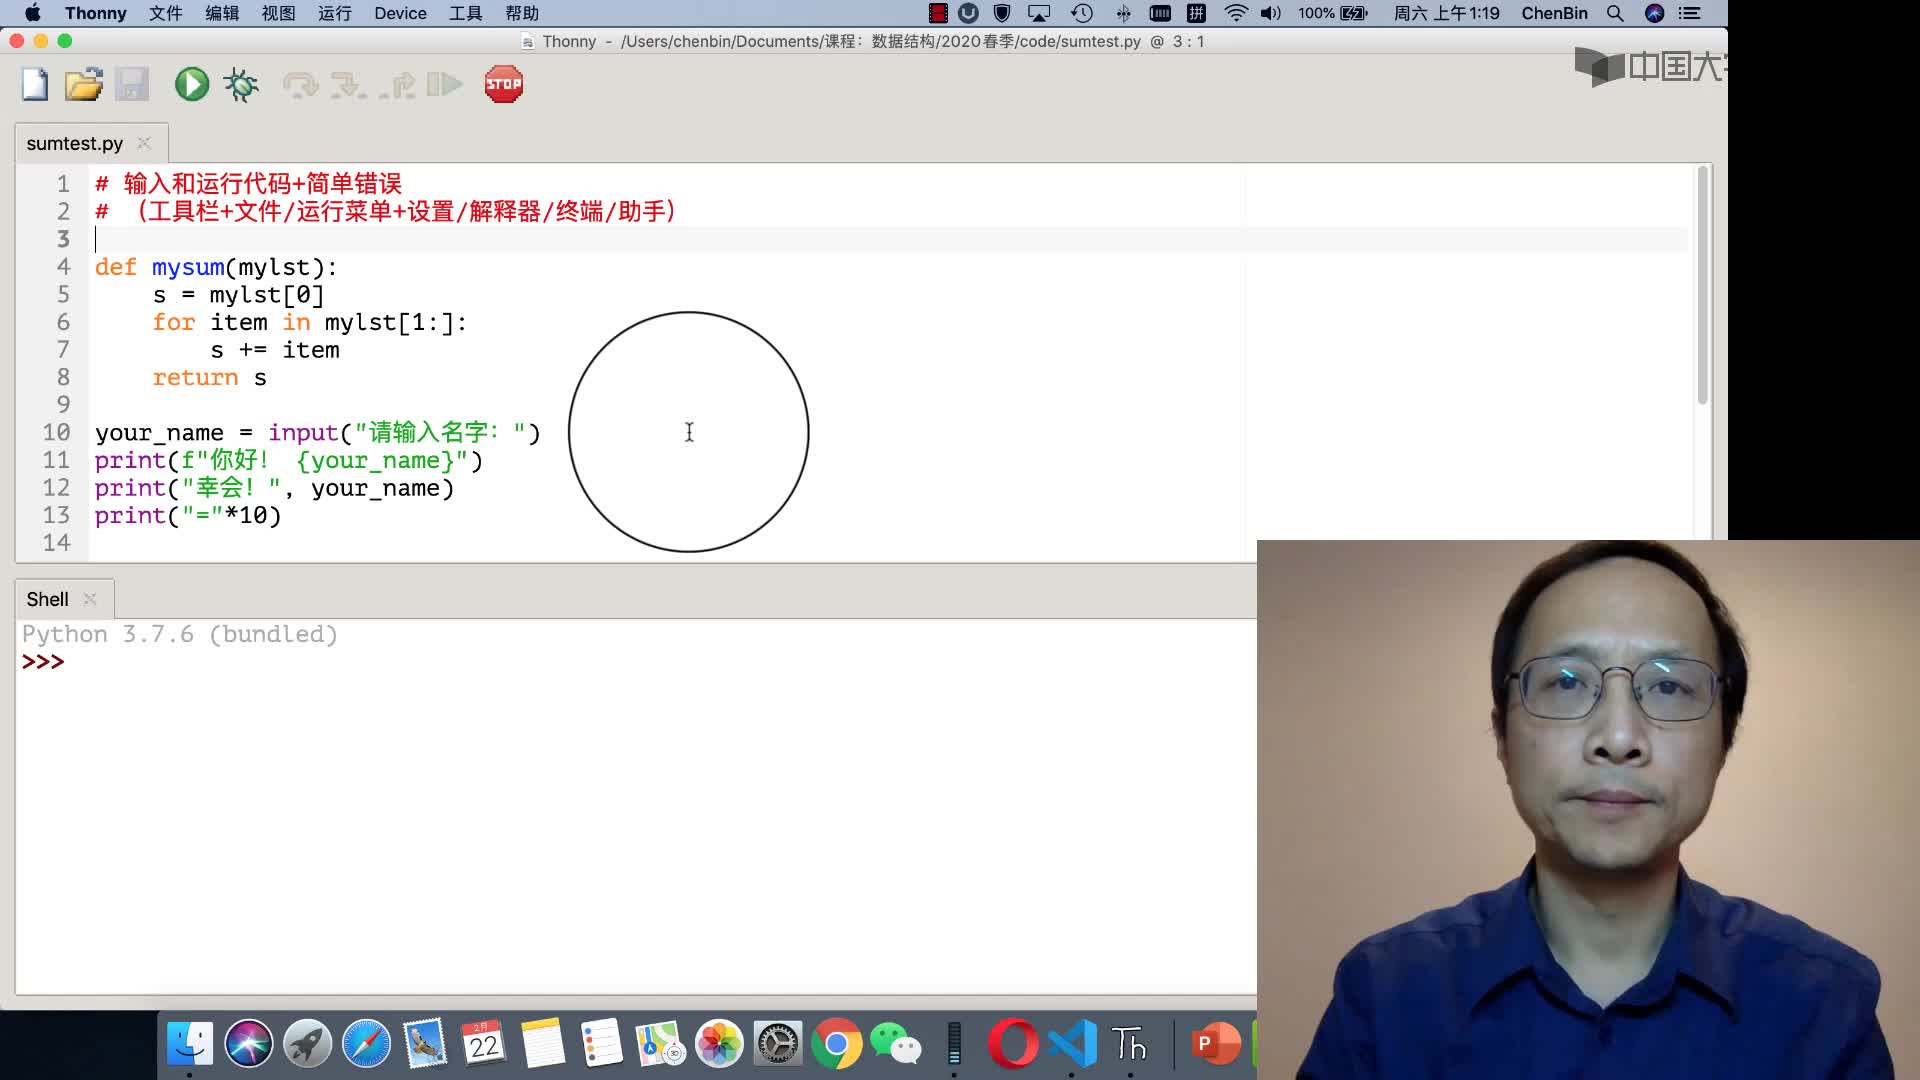
Task: Open Calendar from the Dock
Action: pyautogui.click(x=484, y=1044)
